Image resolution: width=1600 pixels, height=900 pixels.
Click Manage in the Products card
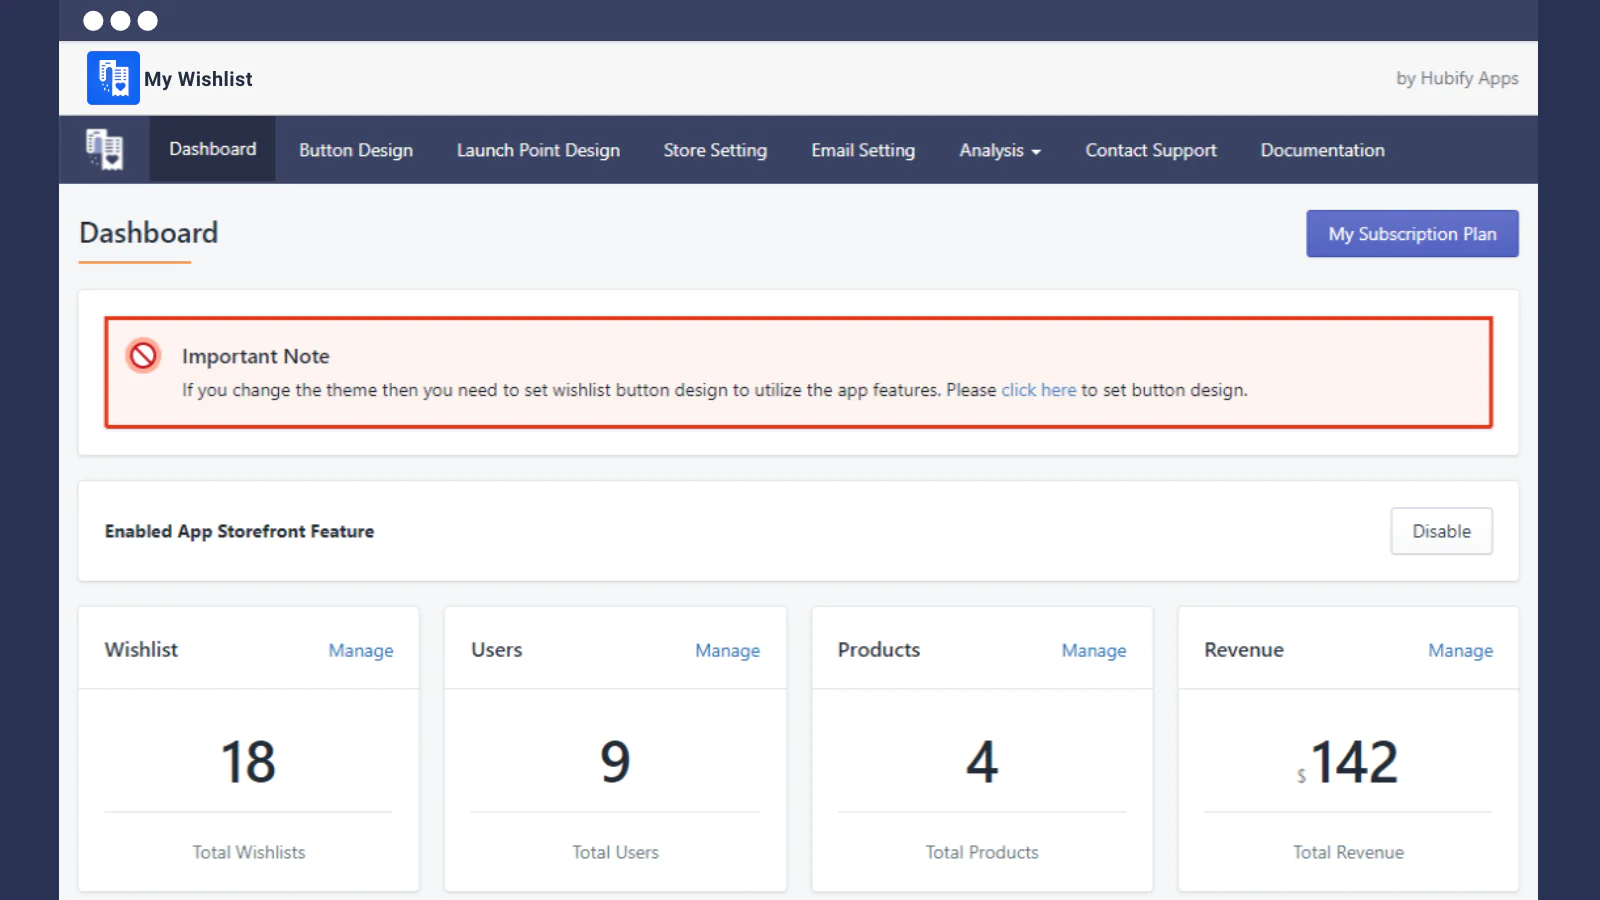pos(1093,650)
